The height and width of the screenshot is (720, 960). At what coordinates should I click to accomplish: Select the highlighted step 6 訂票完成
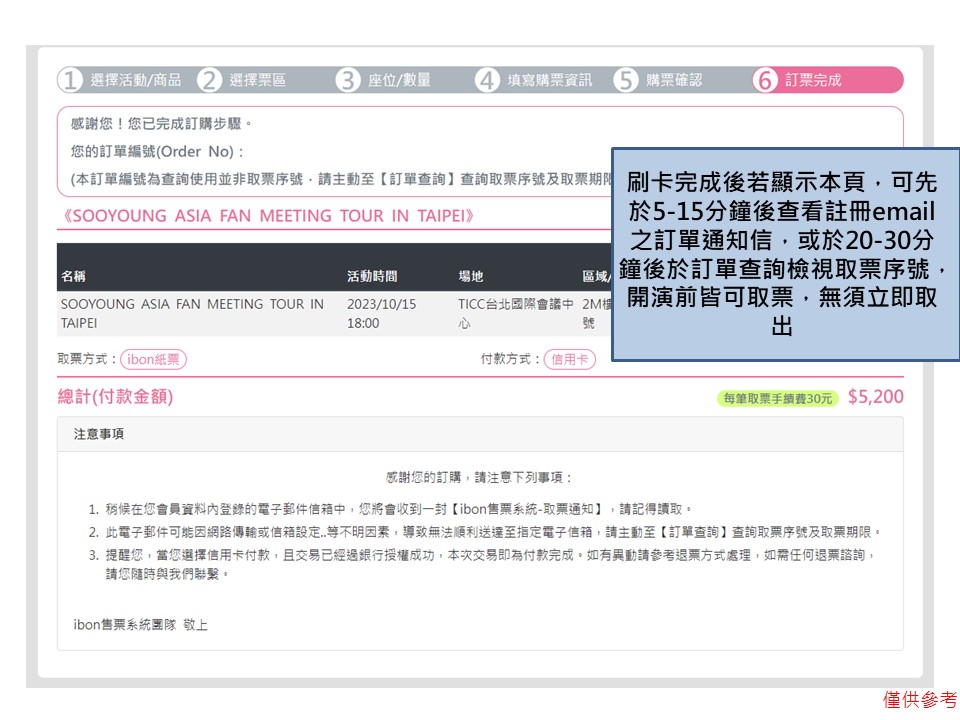coord(827,80)
